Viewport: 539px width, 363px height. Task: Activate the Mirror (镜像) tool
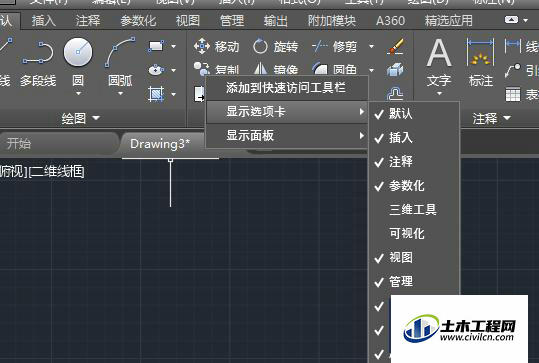click(275, 69)
